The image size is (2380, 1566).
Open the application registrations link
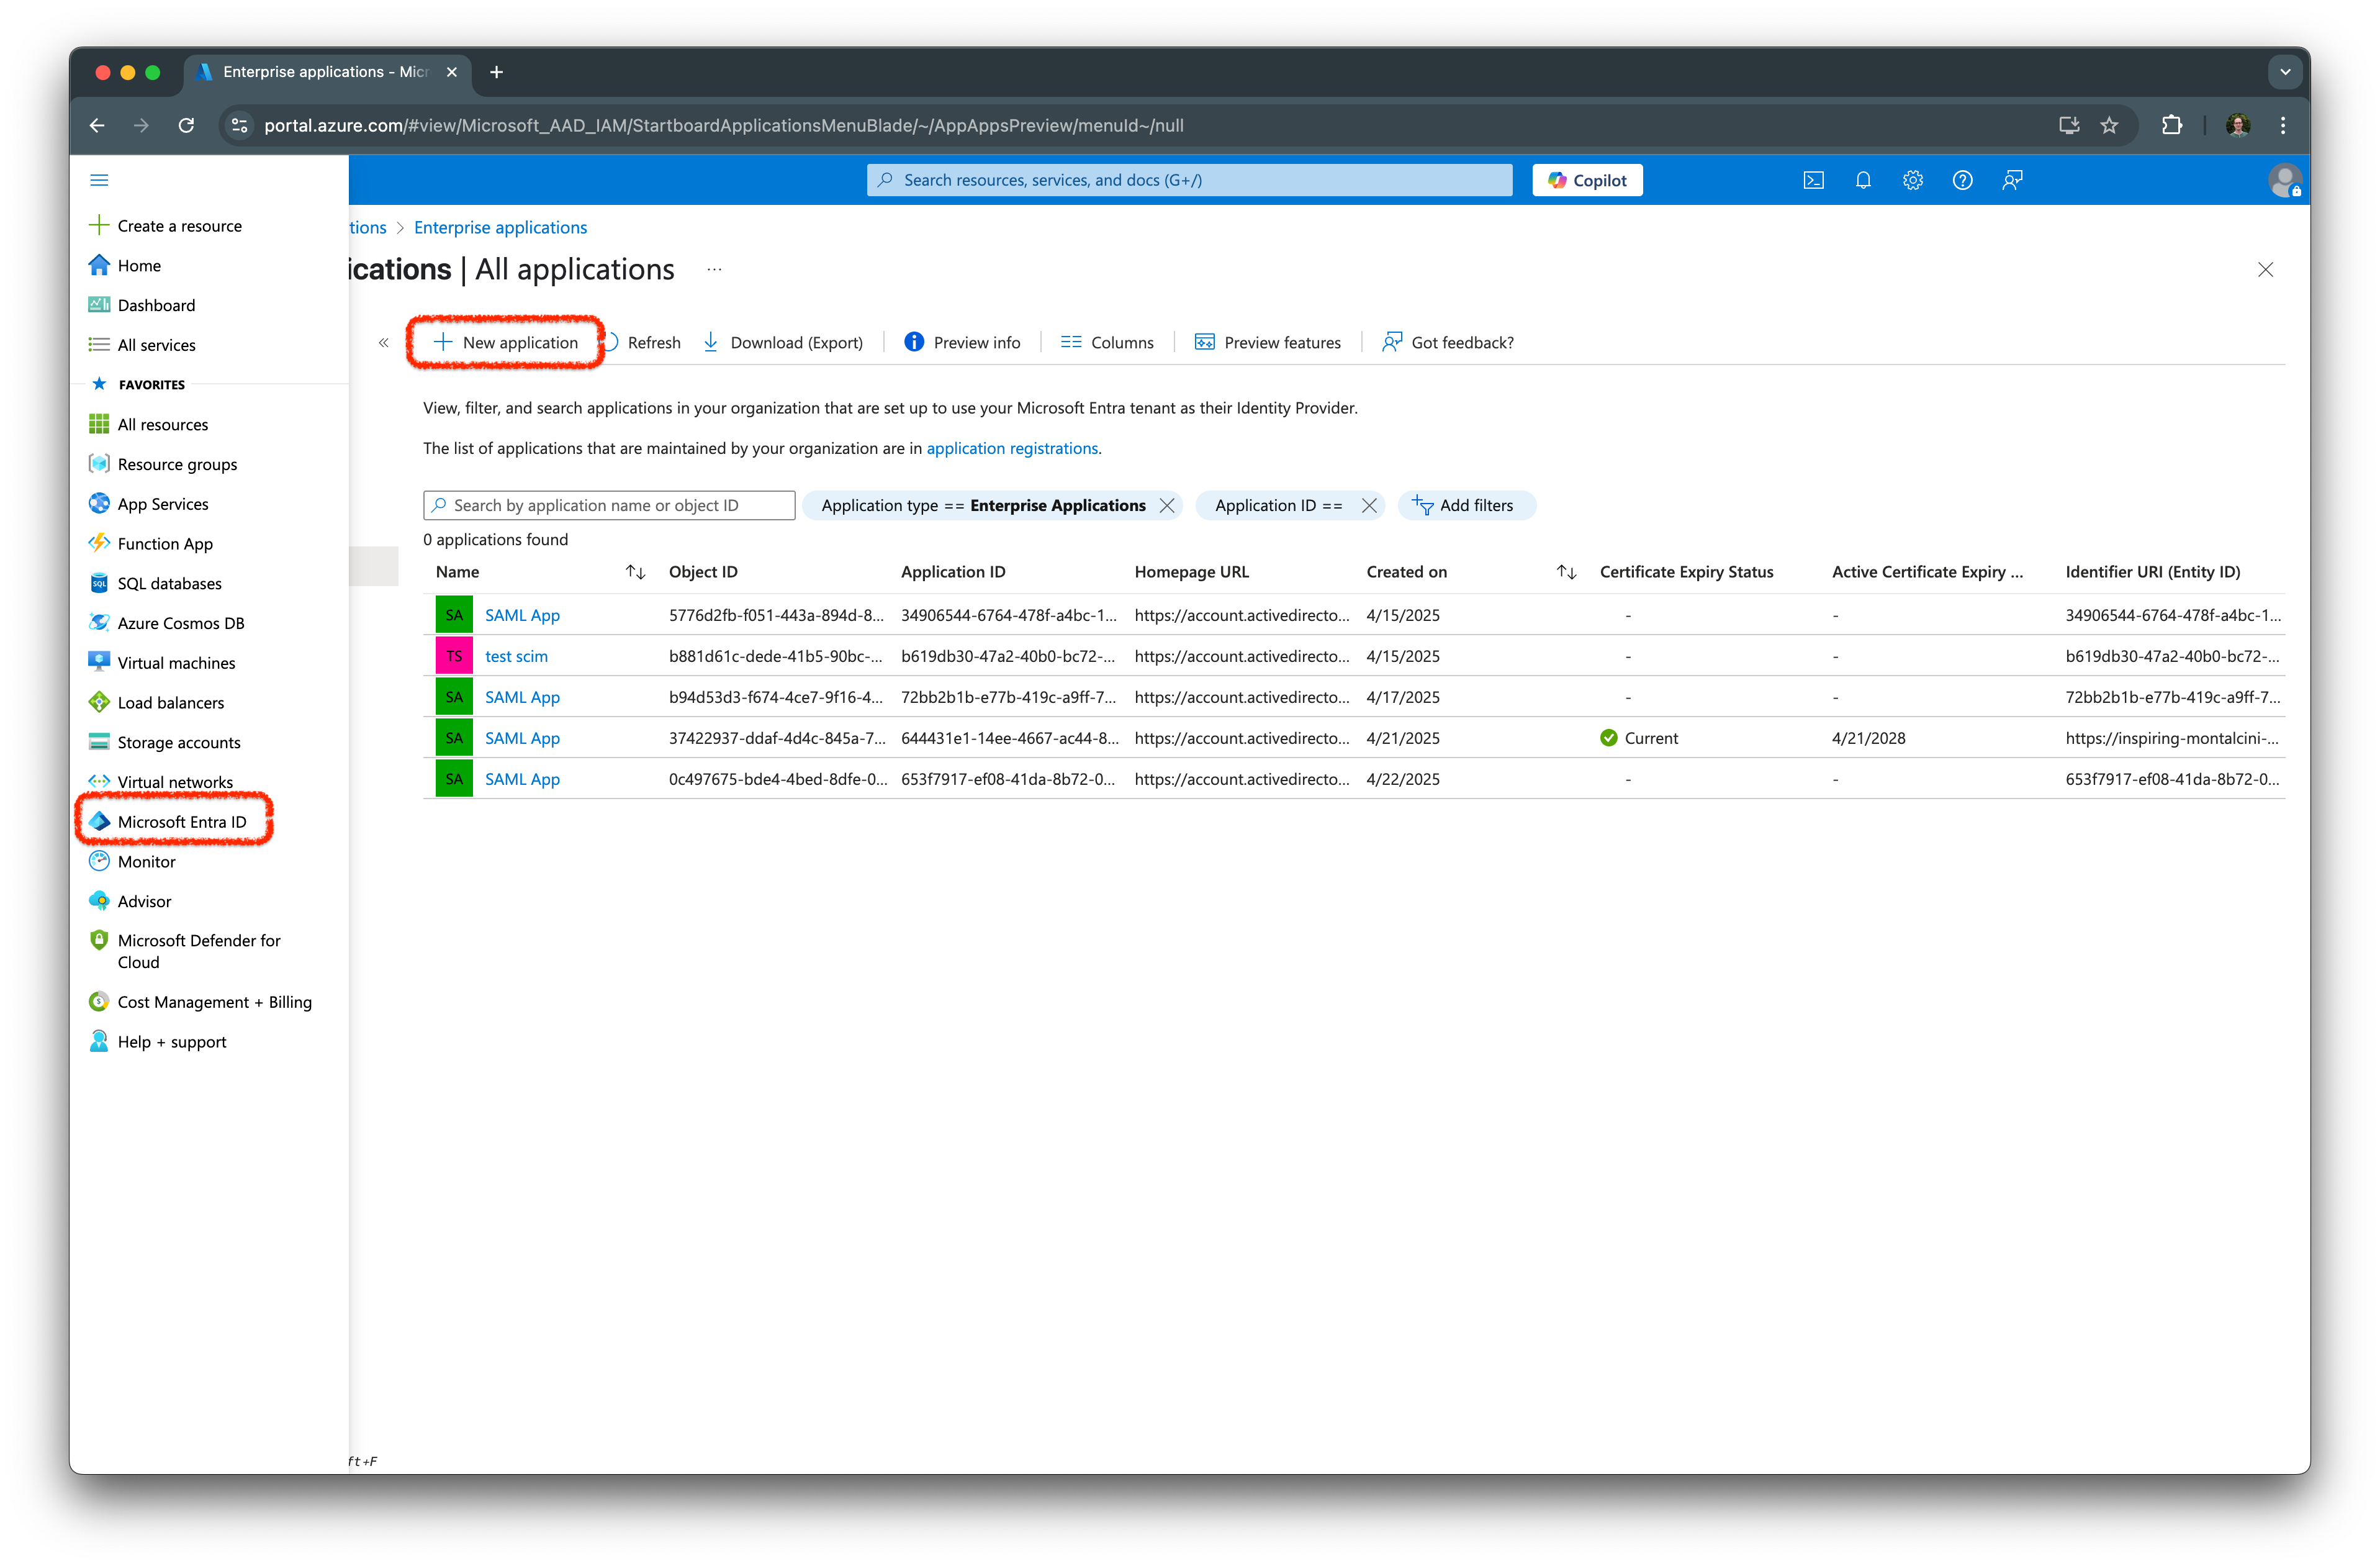pos(1012,448)
